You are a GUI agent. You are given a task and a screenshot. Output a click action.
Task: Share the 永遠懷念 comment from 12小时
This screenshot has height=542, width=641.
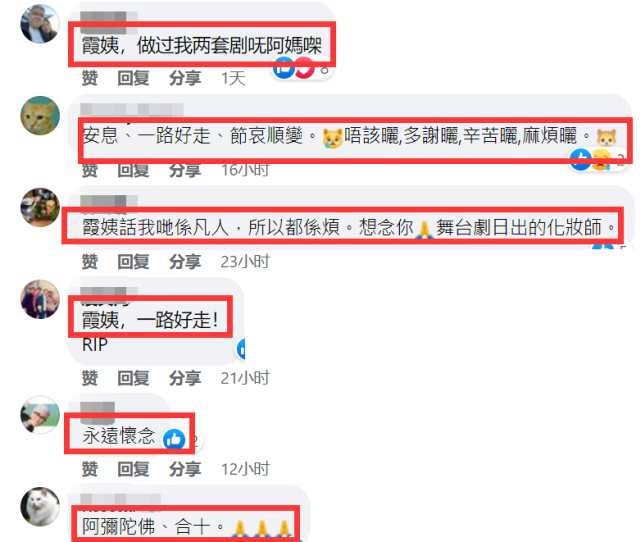185,469
